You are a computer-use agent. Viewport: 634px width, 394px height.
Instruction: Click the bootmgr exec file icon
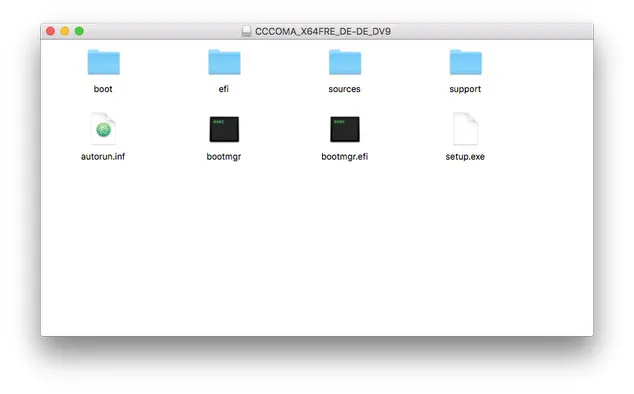[224, 129]
